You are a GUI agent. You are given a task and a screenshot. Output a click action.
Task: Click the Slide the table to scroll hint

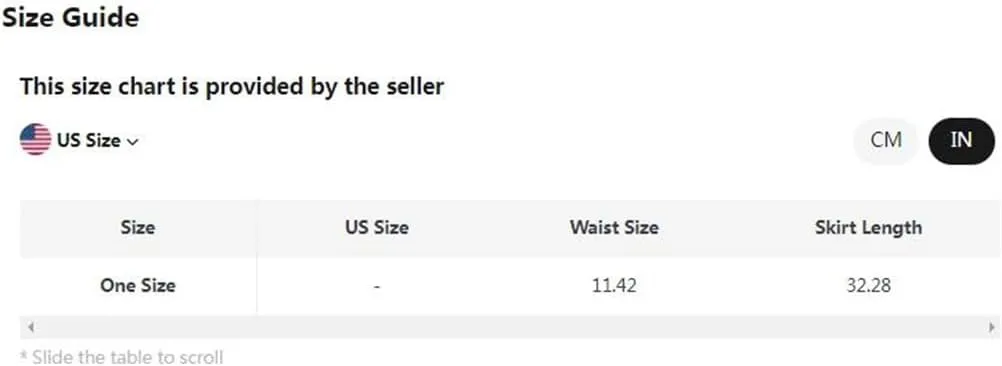121,356
